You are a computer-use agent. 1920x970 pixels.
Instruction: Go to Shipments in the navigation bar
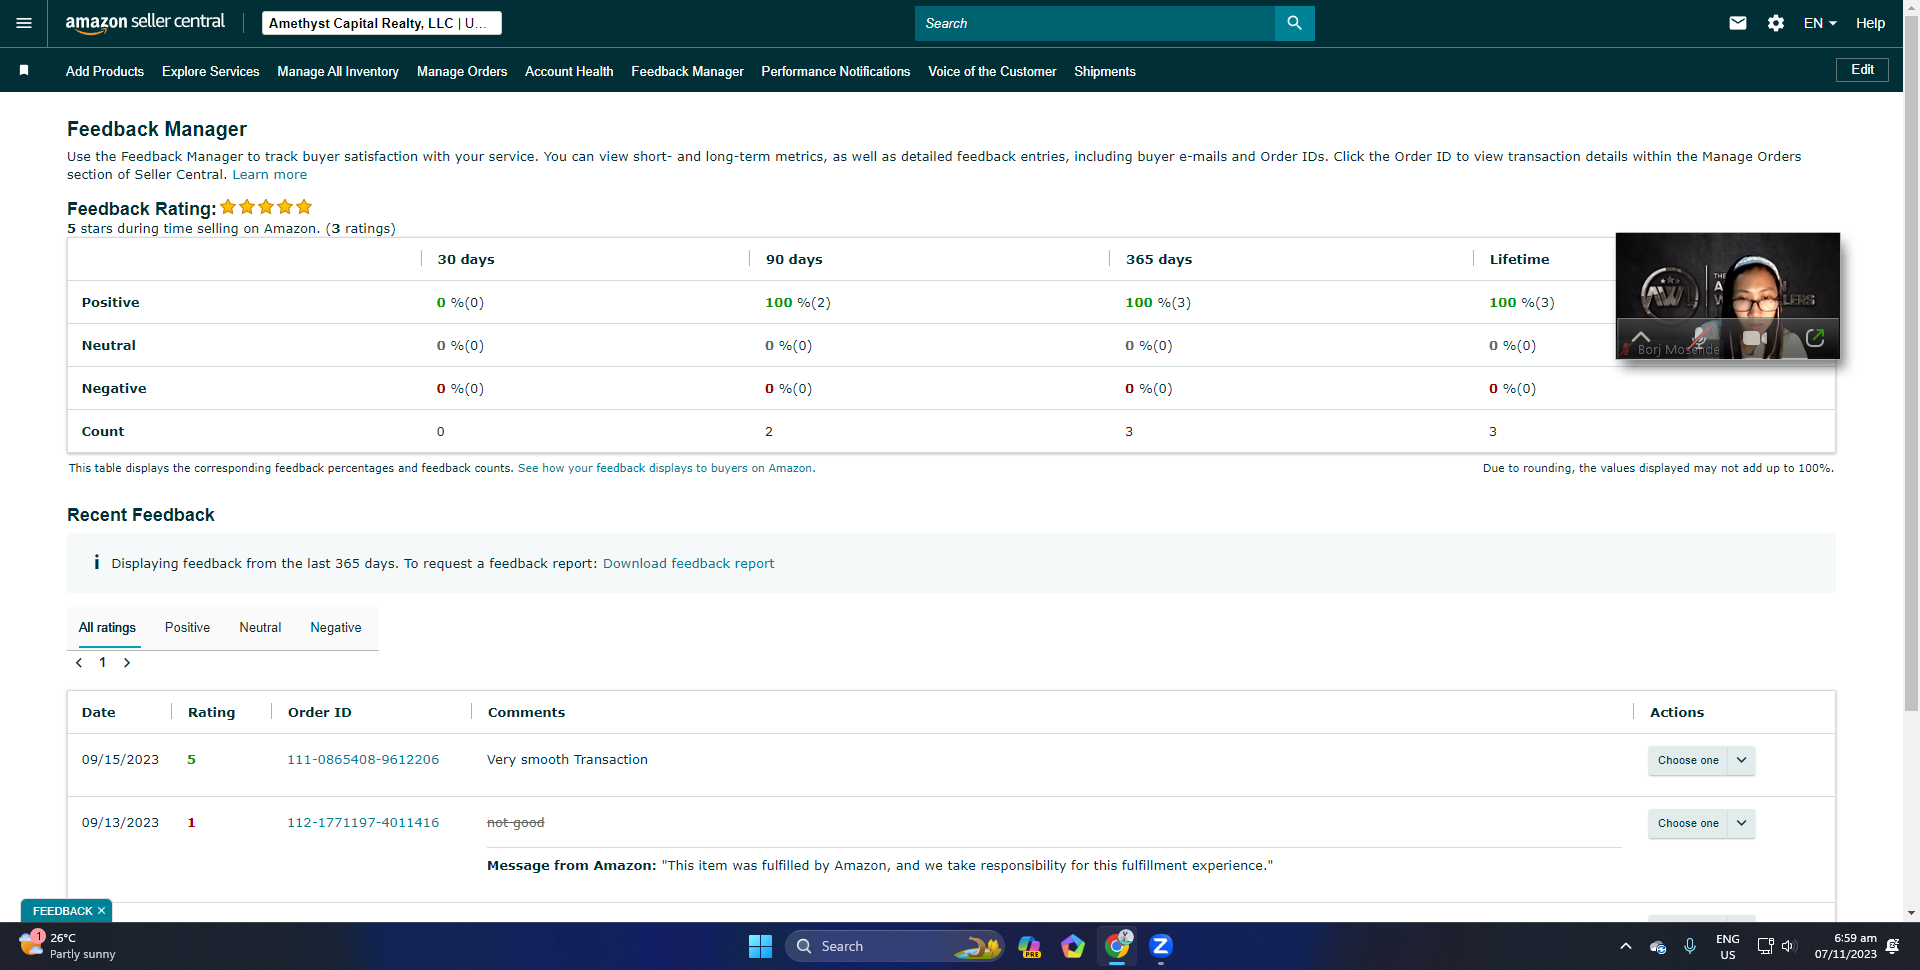tap(1105, 71)
